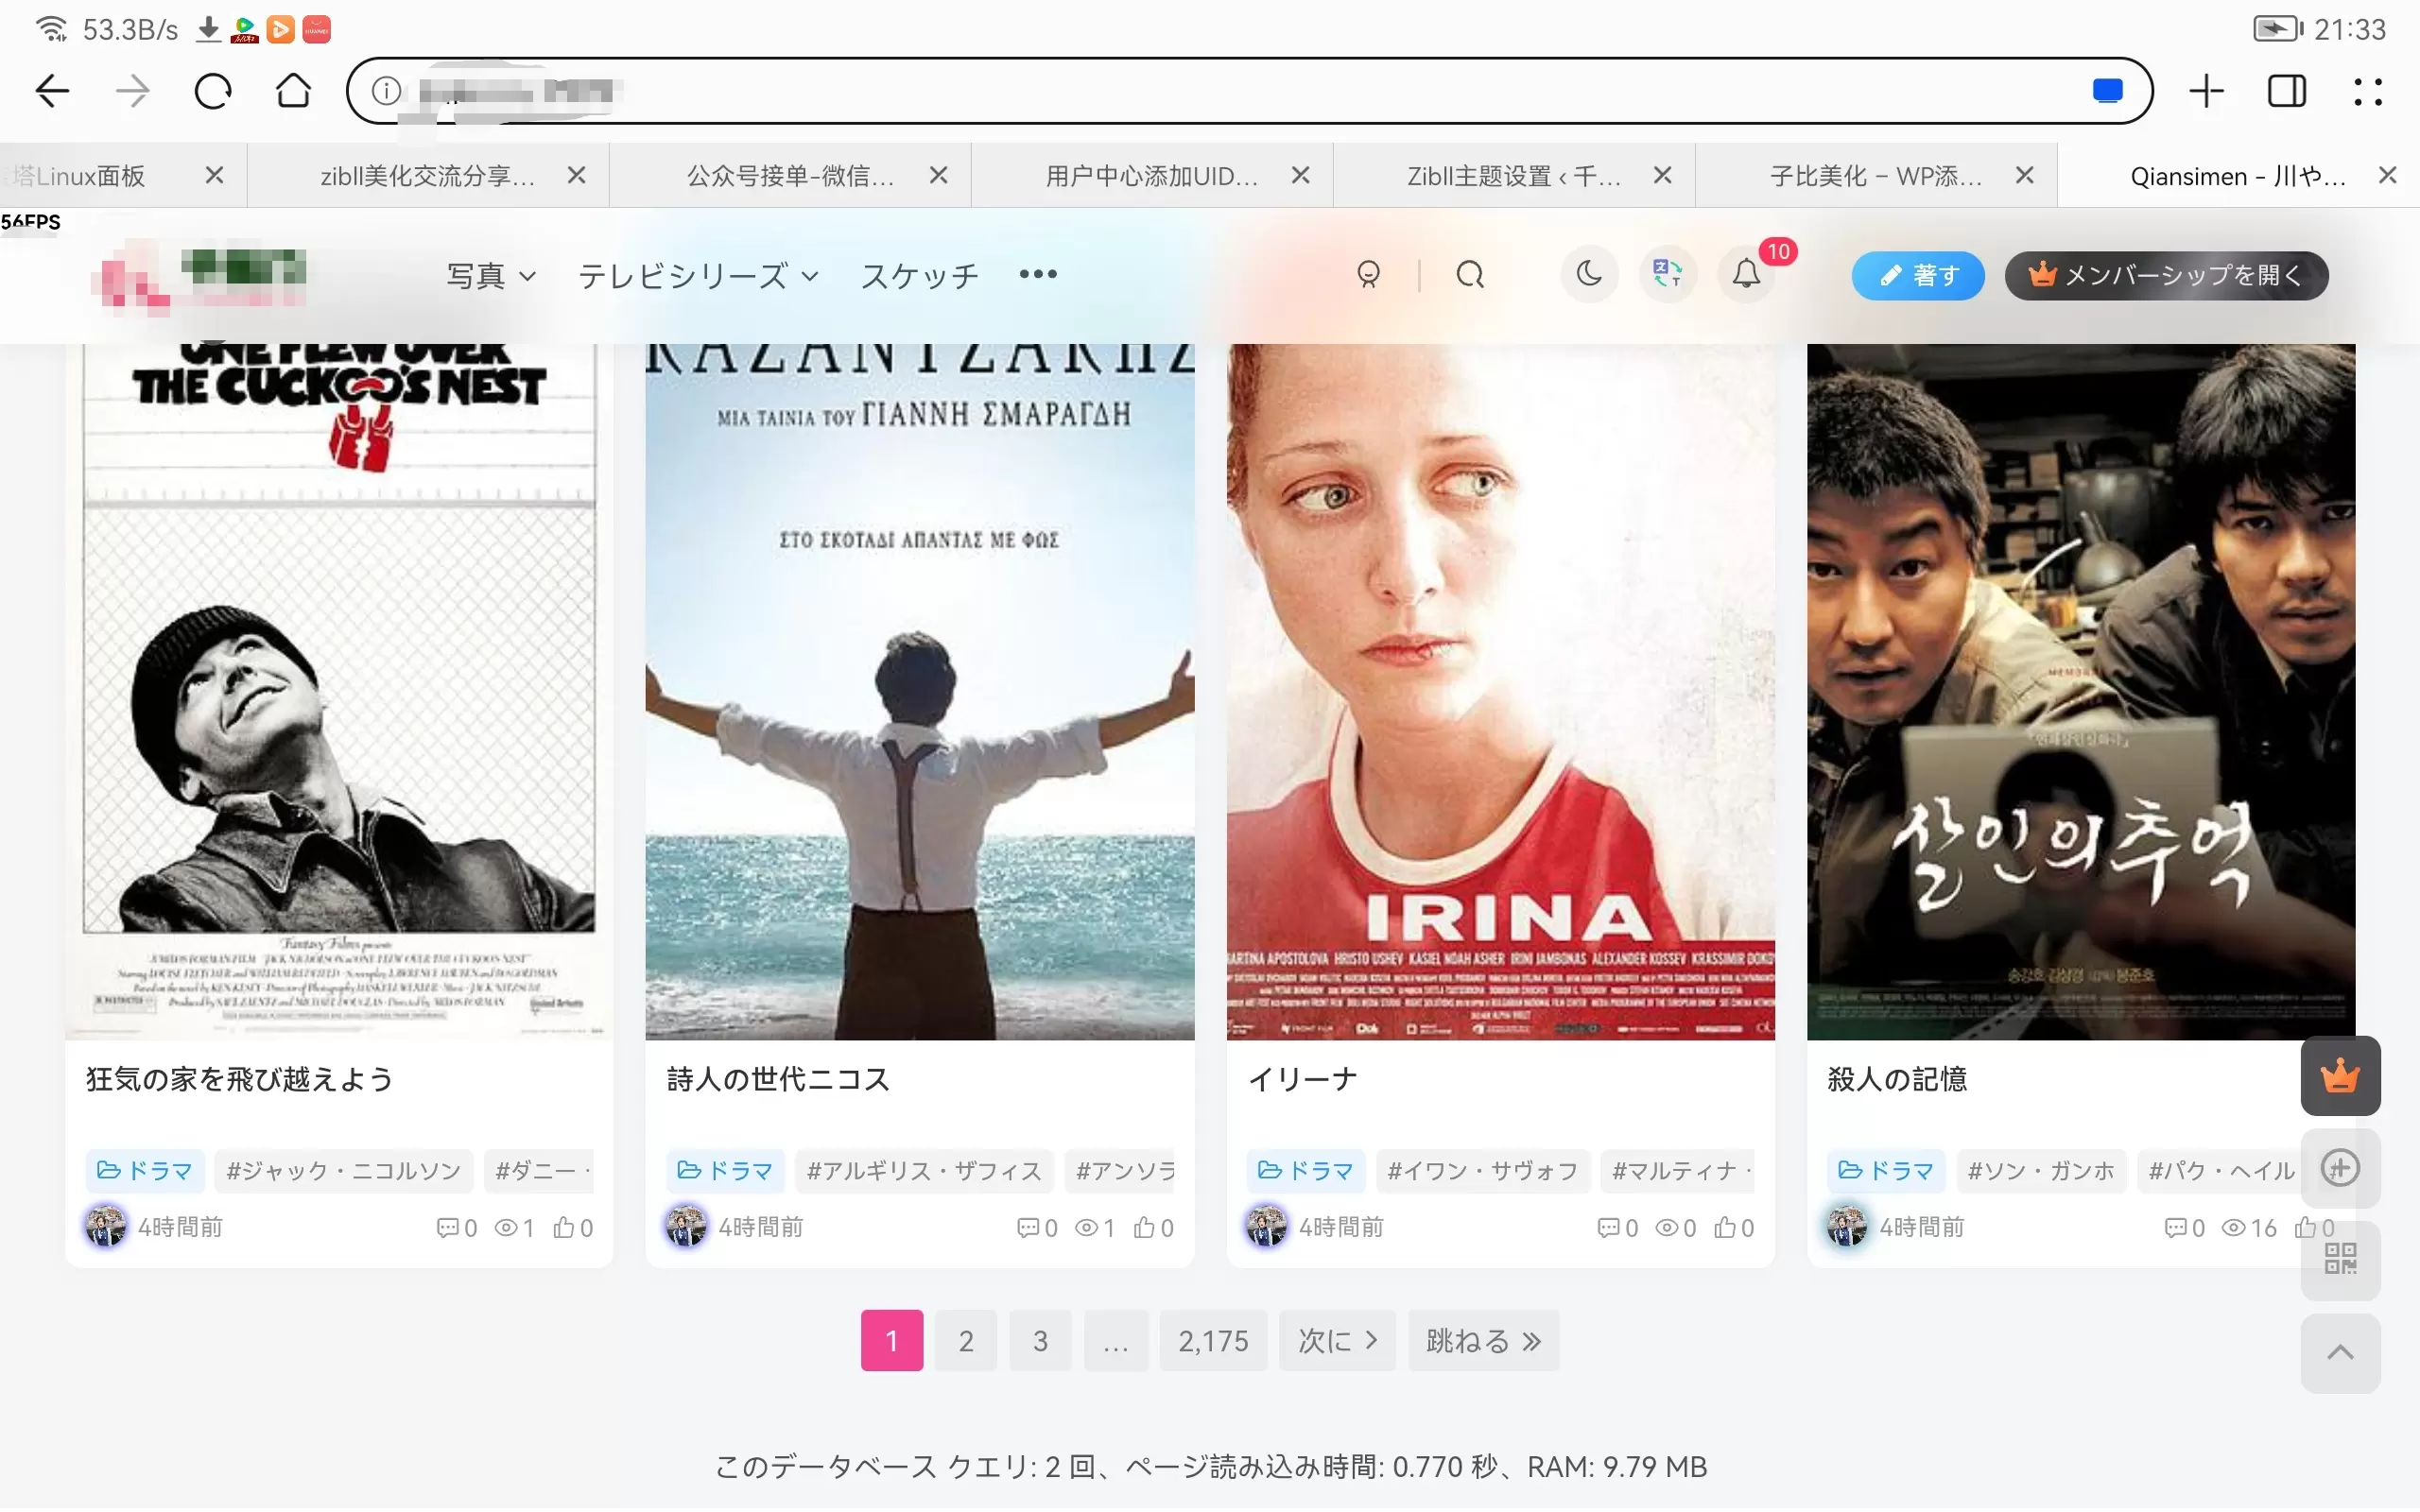Open more navigation items via three dots
Screen dimensions: 2420x1512
click(x=1038, y=274)
